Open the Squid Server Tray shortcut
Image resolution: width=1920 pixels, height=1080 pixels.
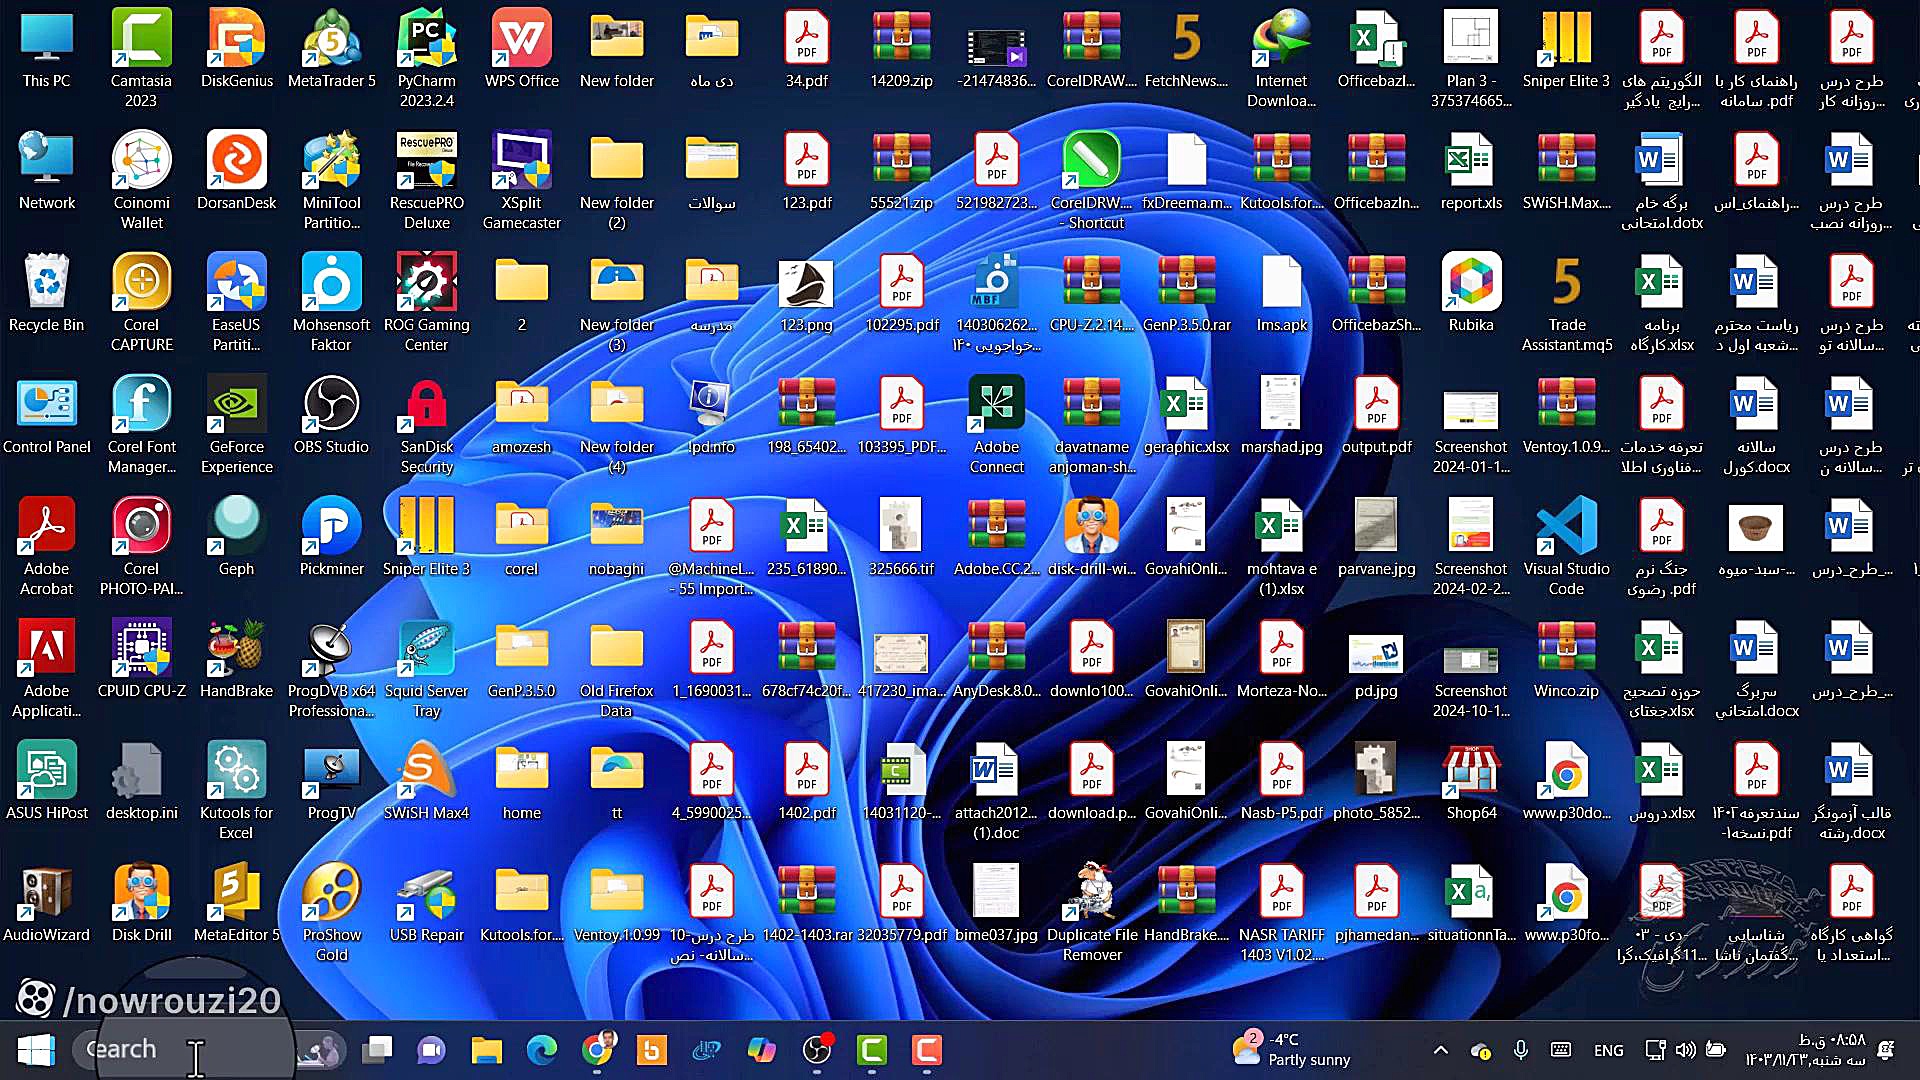pyautogui.click(x=427, y=668)
